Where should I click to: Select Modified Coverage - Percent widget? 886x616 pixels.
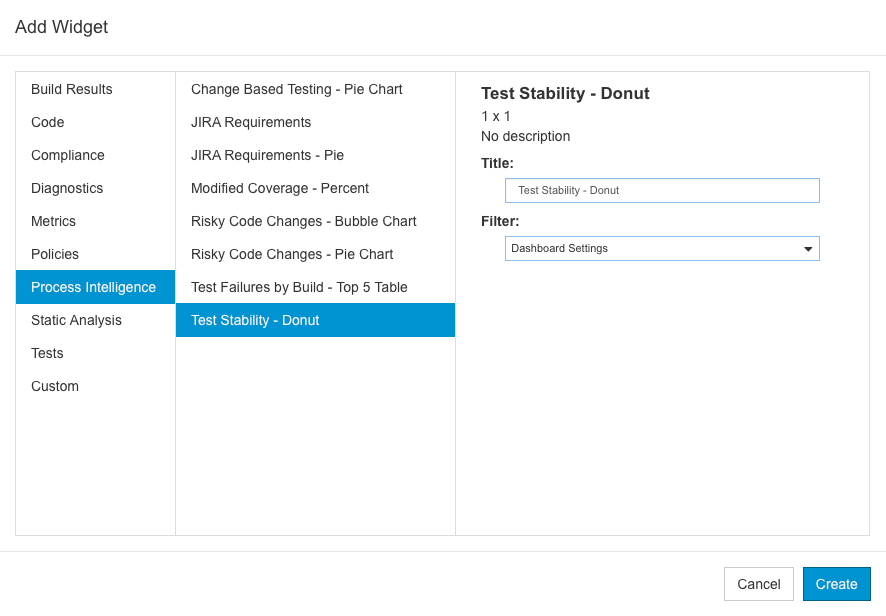pyautogui.click(x=315, y=188)
